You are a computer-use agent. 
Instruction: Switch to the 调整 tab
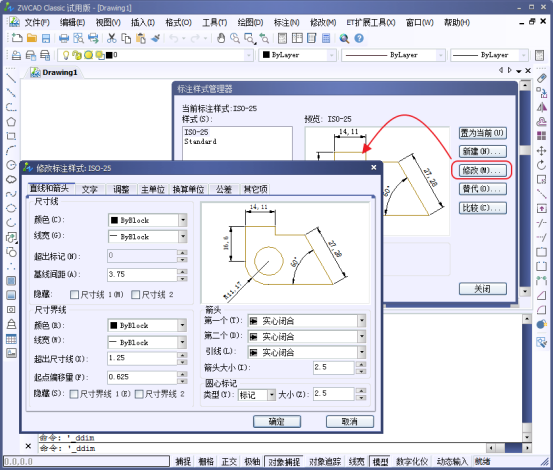tap(121, 189)
